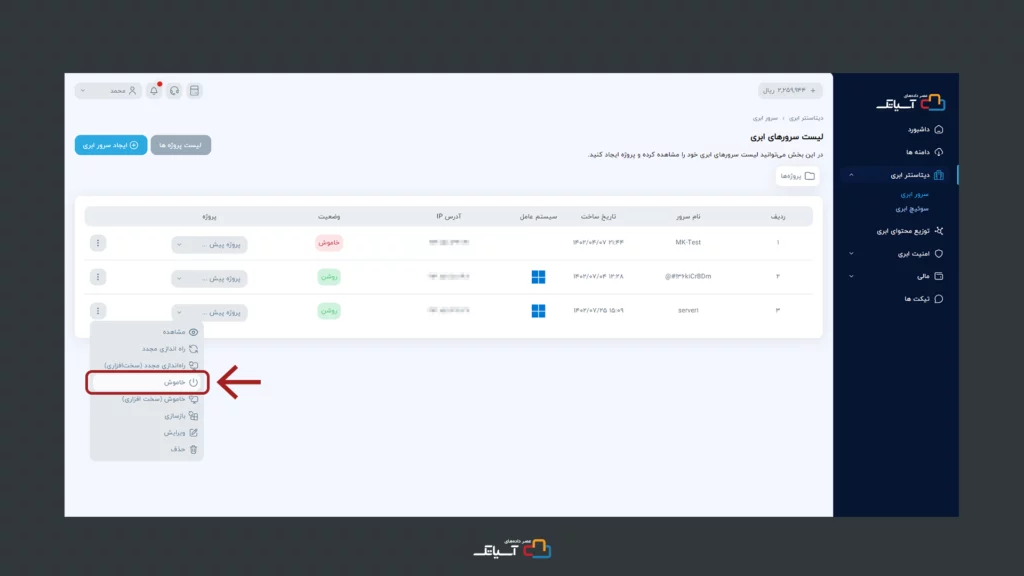1024x576 pixels.
Task: Click the plus icon to add balance
Action: pos(813,91)
